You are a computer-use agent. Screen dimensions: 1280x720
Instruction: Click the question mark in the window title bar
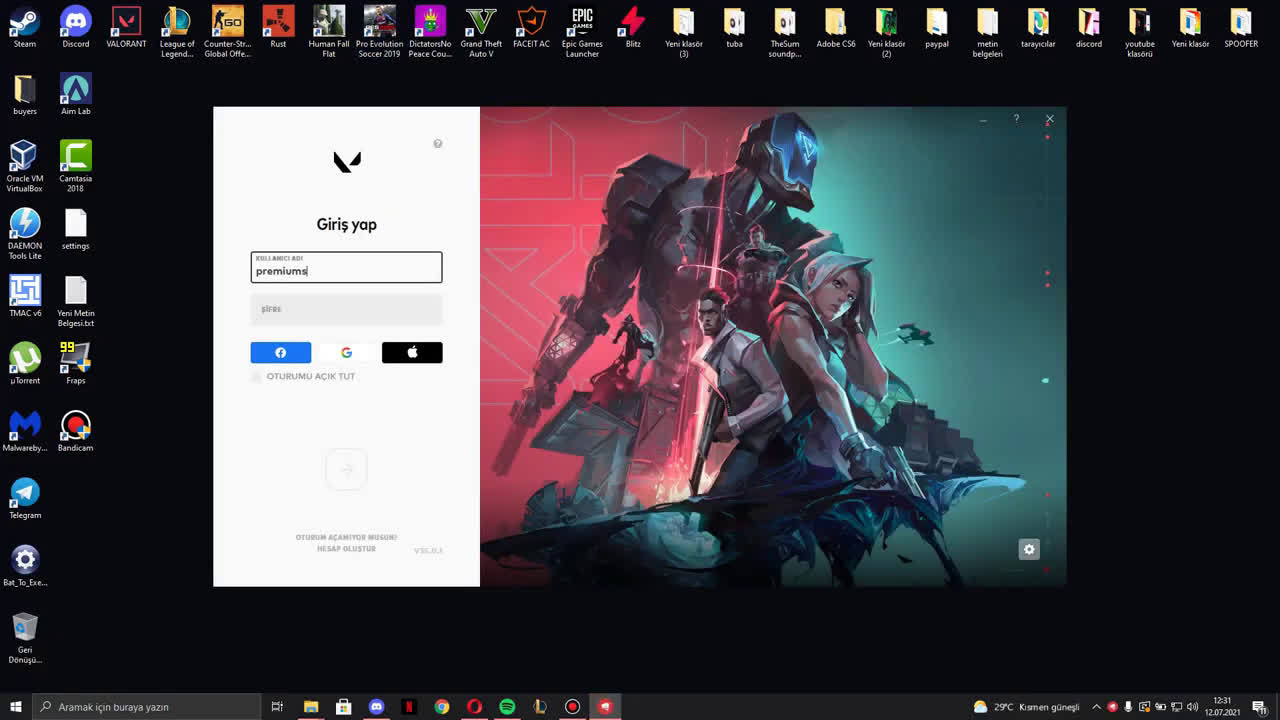(1016, 119)
